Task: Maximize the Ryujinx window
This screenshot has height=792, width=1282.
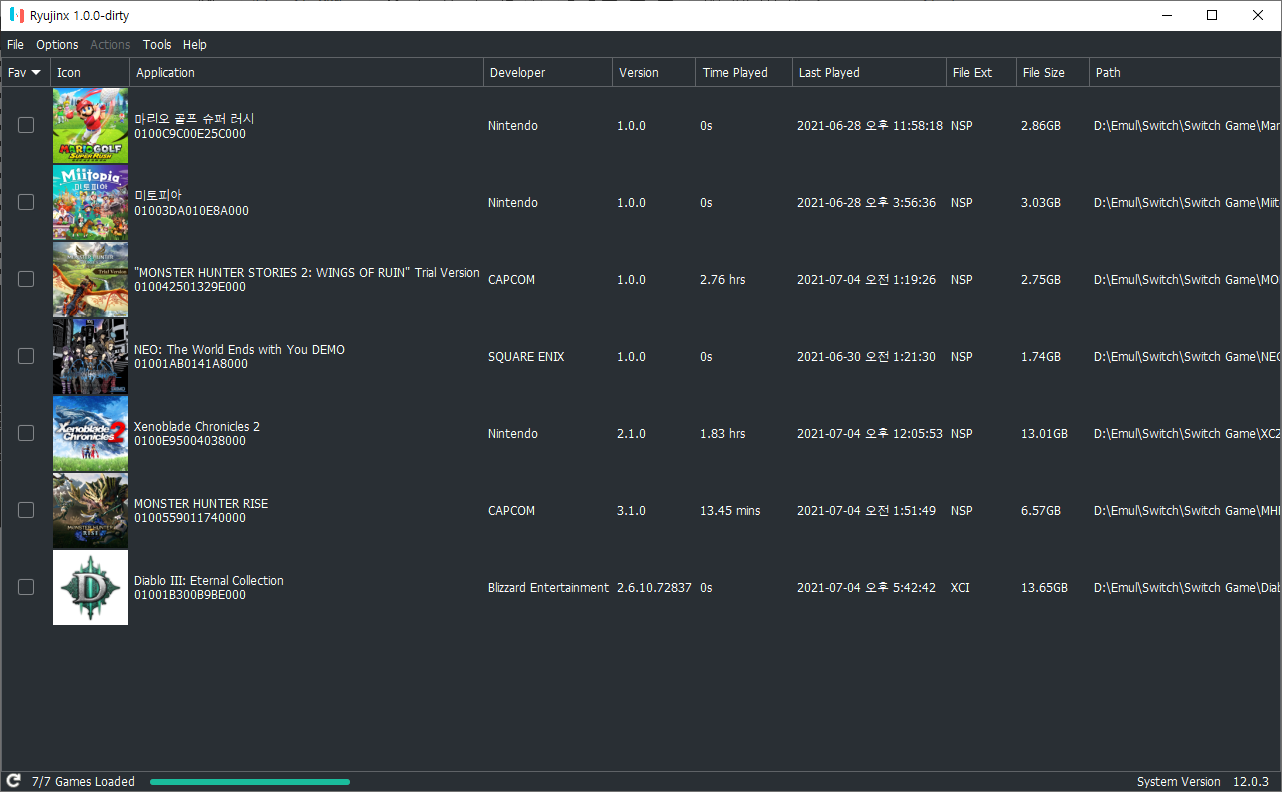Action: coord(1212,15)
